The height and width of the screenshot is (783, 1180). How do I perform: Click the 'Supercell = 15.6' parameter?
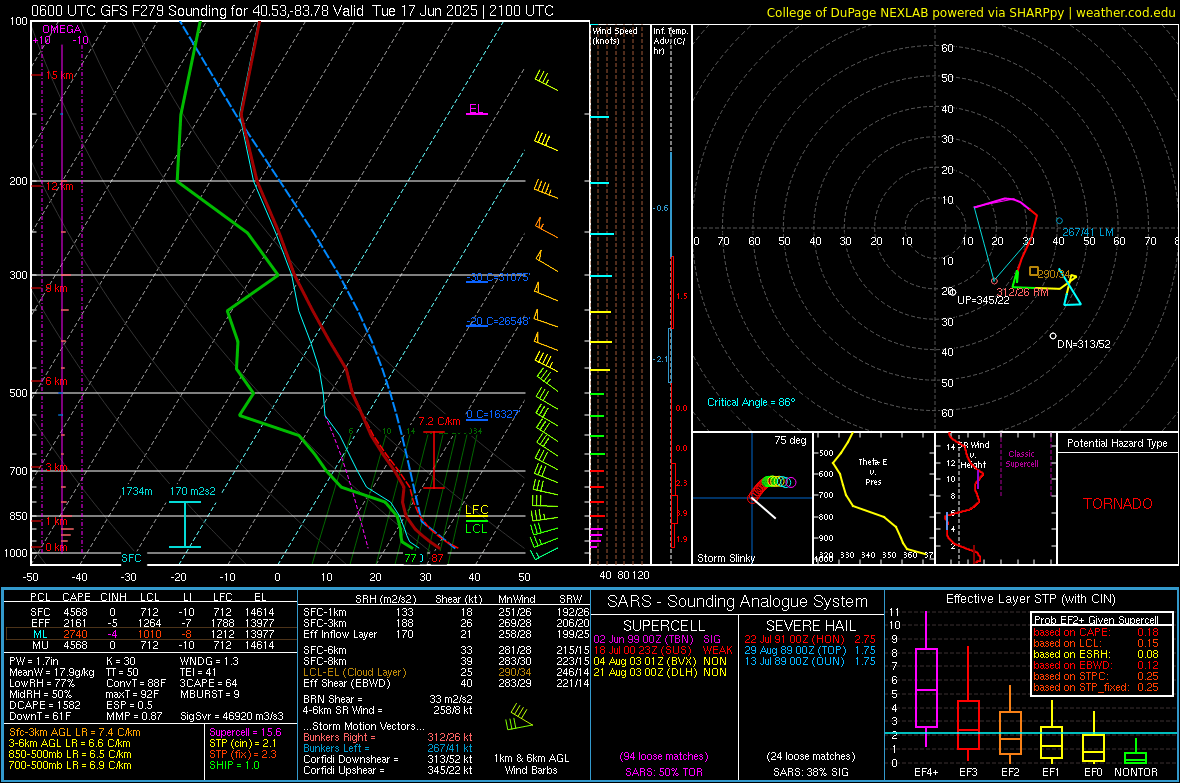(x=245, y=732)
